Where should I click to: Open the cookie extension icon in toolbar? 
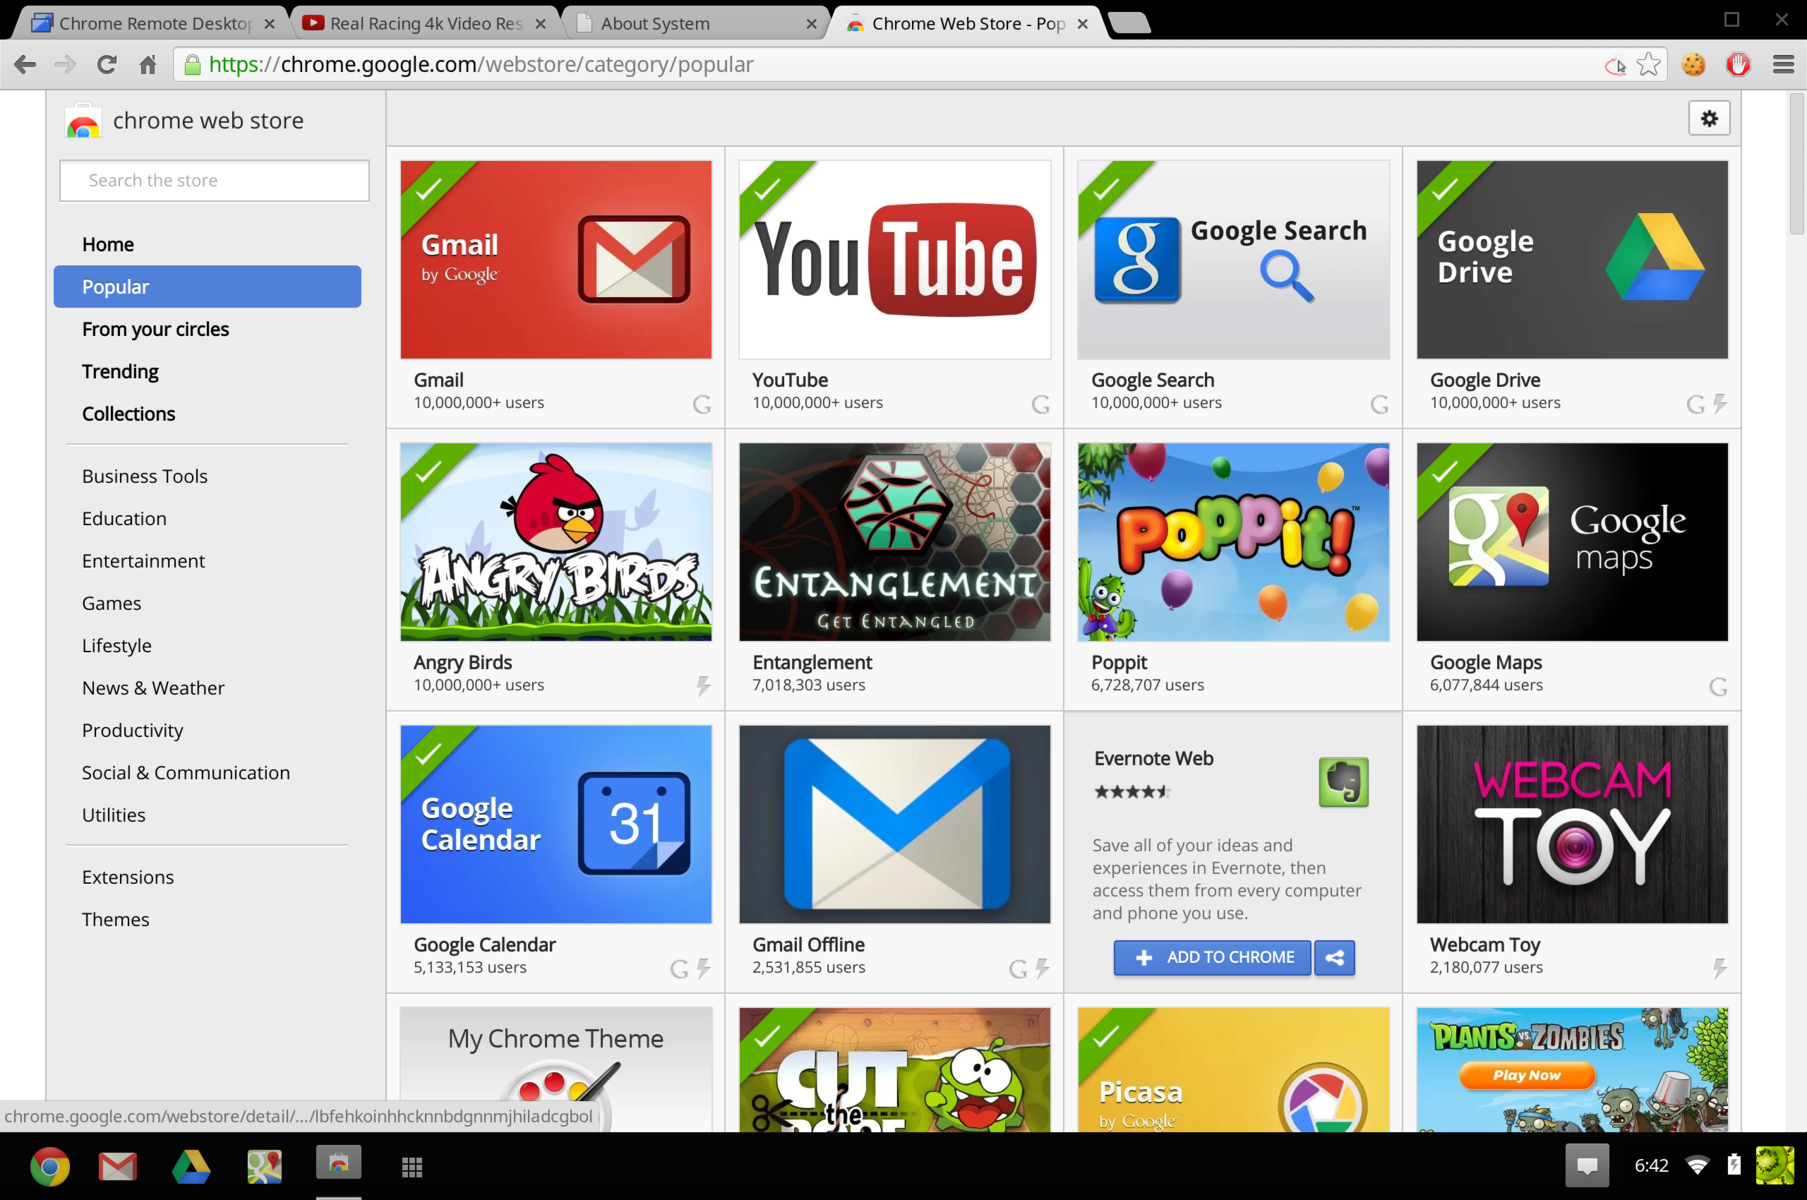click(1693, 65)
